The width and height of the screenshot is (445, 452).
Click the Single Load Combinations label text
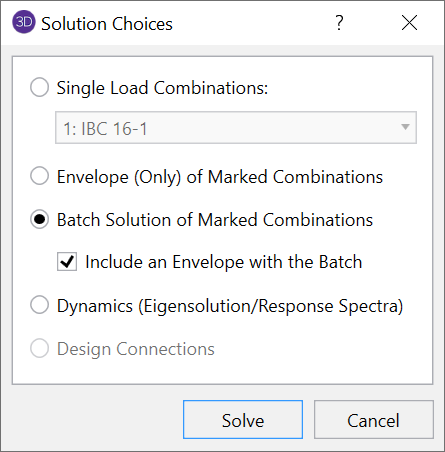(x=162, y=88)
